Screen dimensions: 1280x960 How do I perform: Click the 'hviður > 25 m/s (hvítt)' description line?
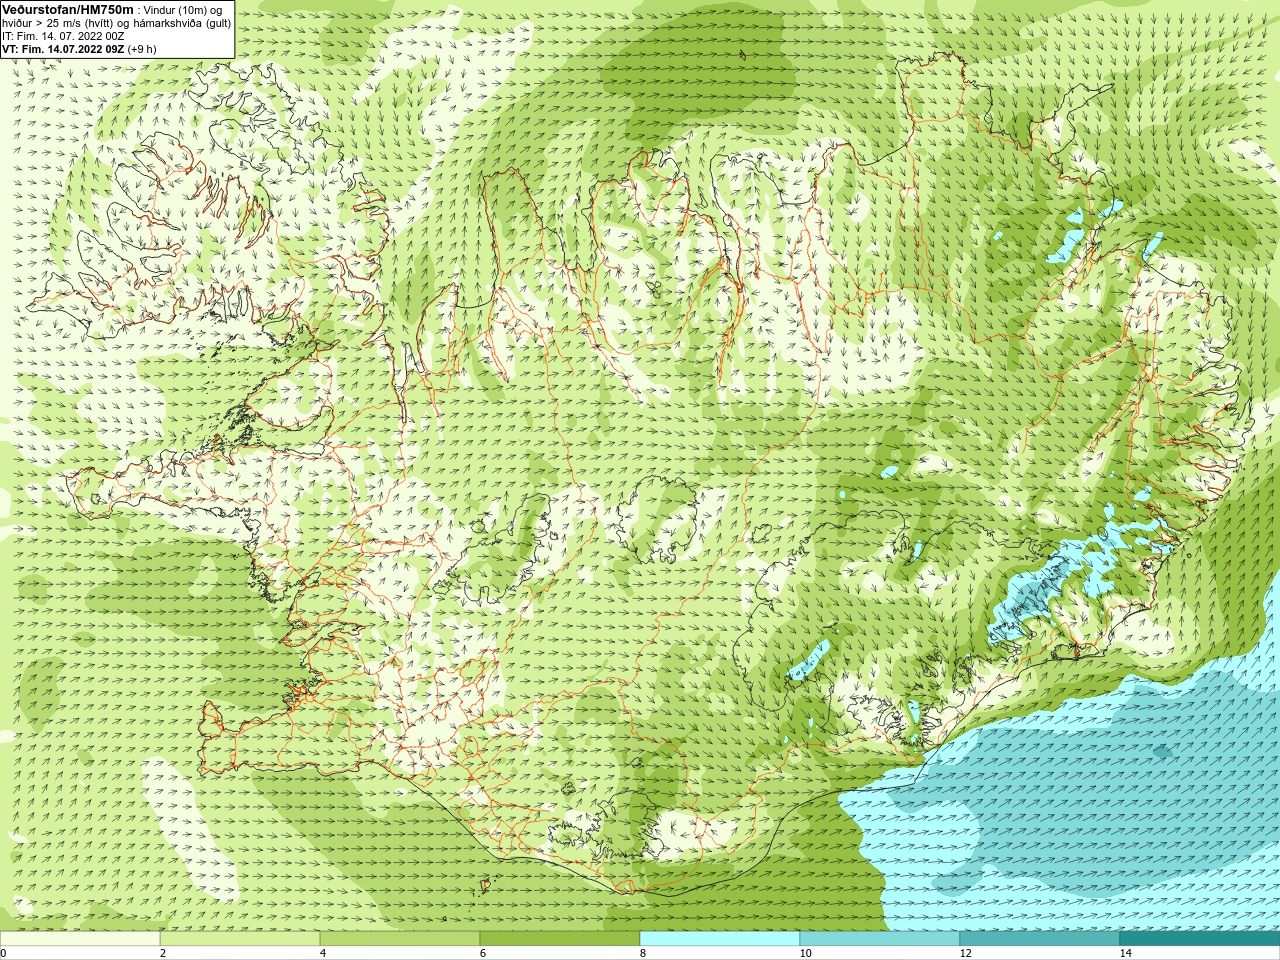117,23
